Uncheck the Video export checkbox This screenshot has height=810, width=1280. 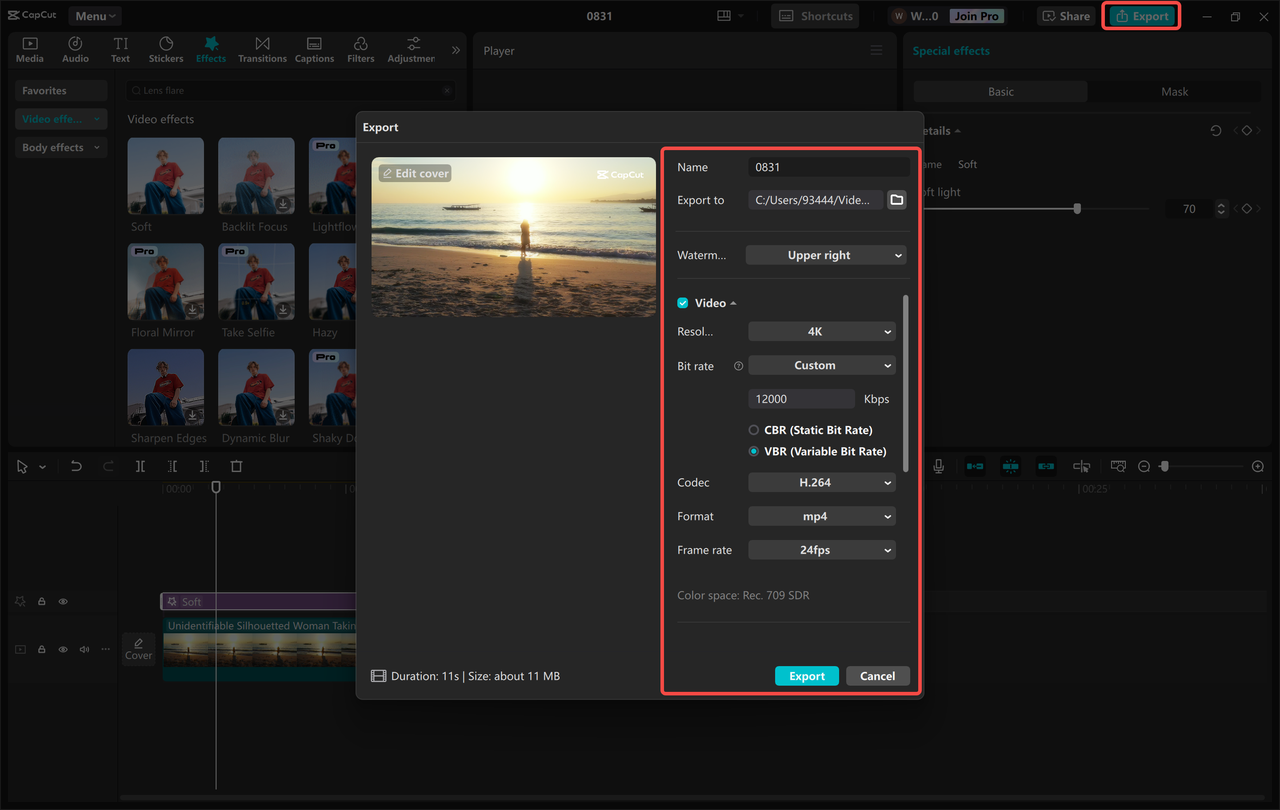pos(681,302)
